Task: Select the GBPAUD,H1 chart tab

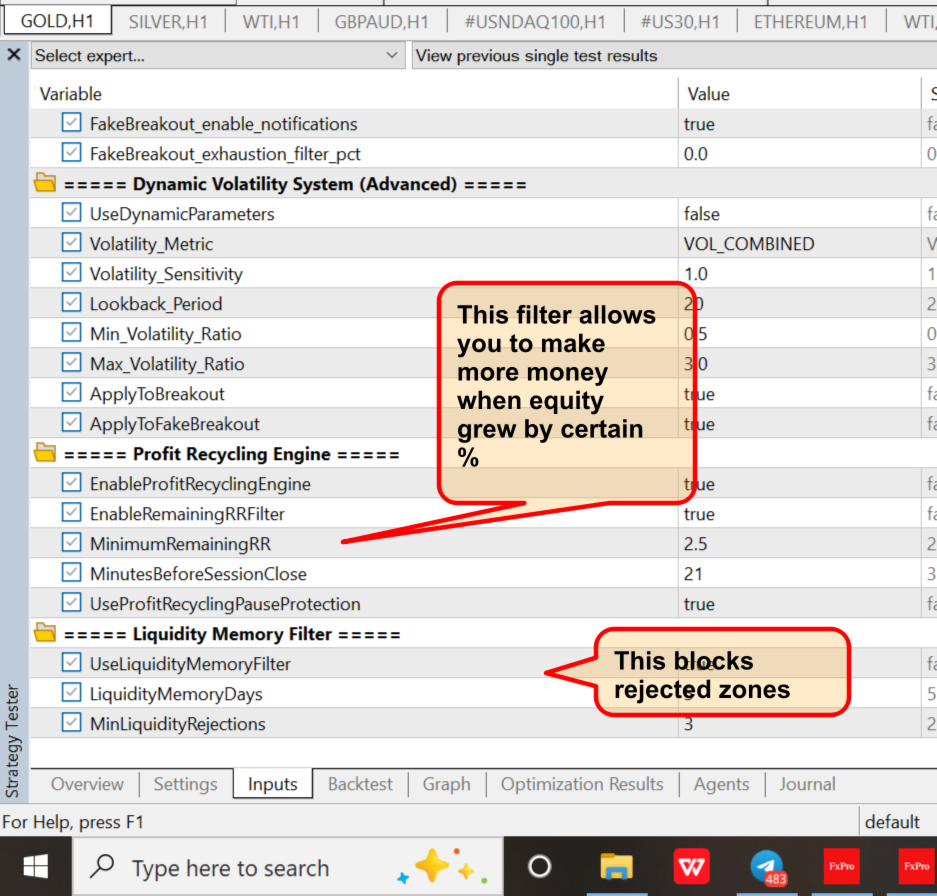Action: click(x=382, y=22)
